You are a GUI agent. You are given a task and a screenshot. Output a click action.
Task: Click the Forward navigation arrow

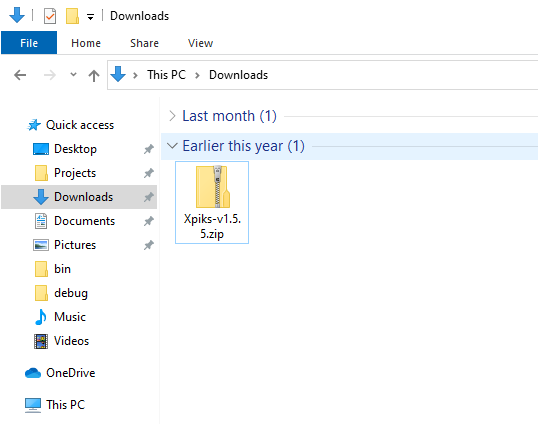point(50,75)
